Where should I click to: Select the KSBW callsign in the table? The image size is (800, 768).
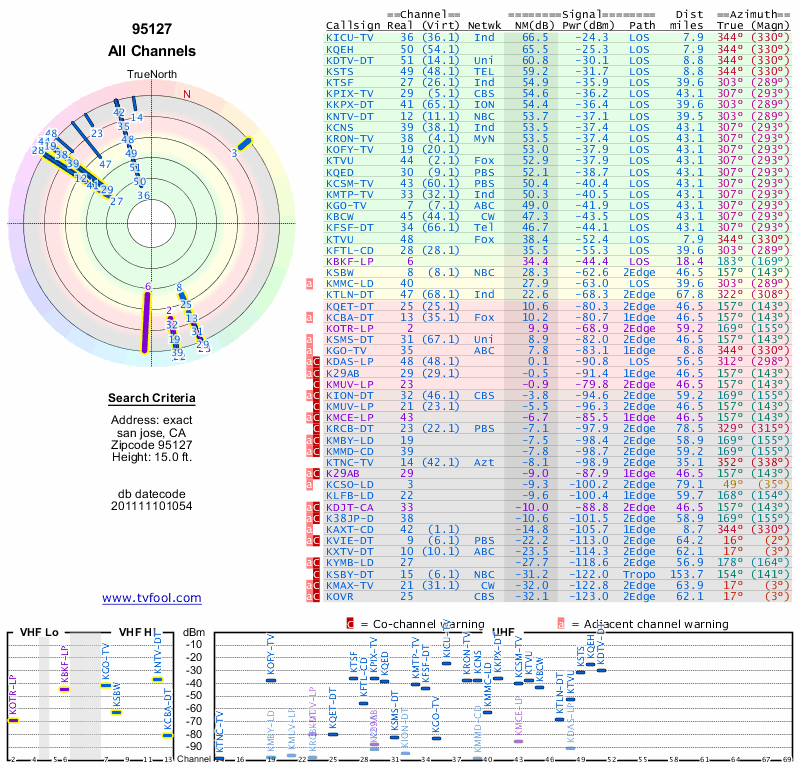[340, 272]
